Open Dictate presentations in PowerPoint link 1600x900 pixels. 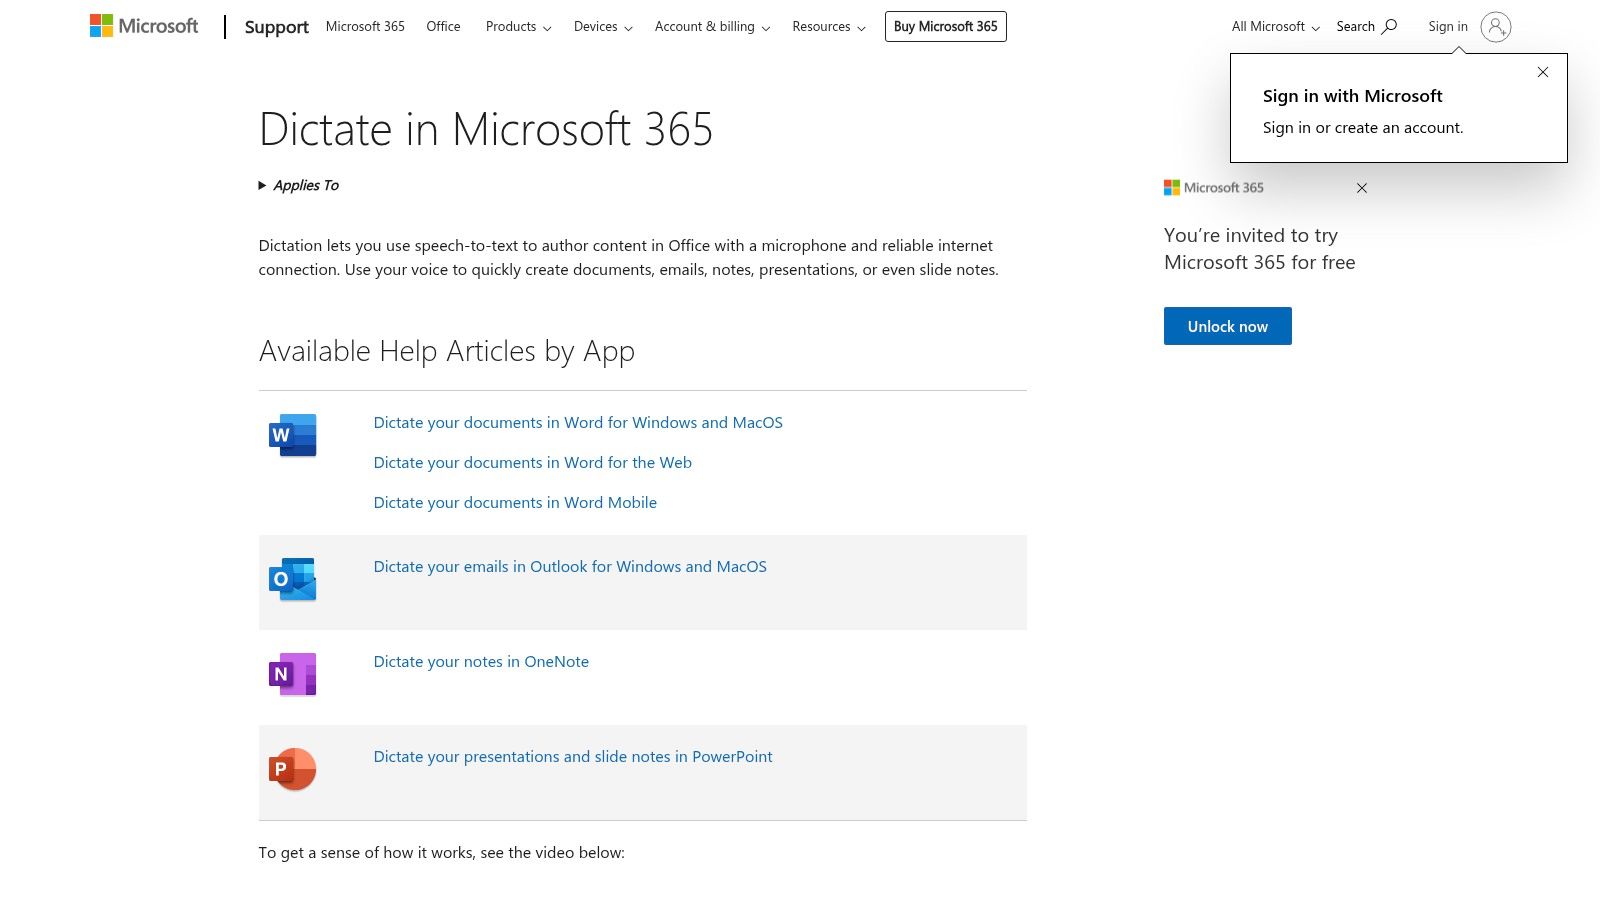pyautogui.click(x=573, y=757)
